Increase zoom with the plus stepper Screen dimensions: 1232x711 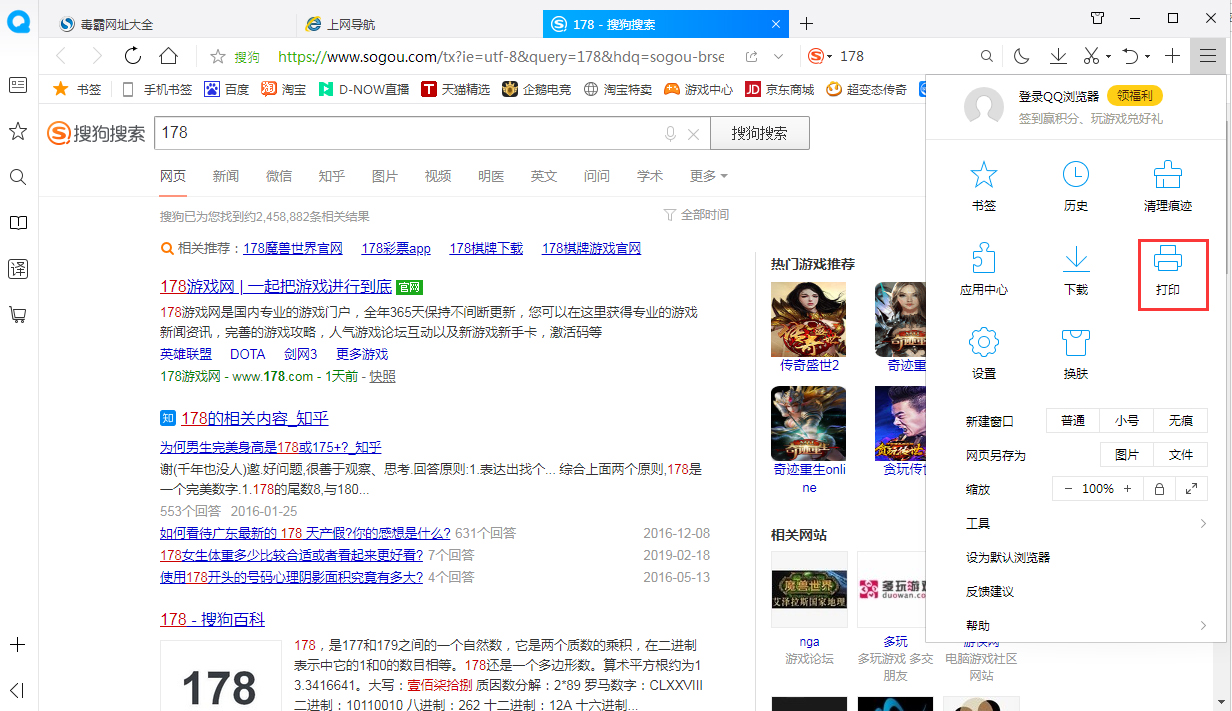pyautogui.click(x=1128, y=488)
